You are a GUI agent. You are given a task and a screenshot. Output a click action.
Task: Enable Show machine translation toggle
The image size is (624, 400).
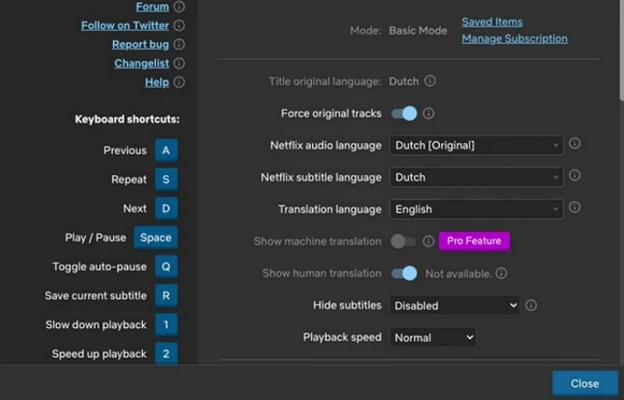pyautogui.click(x=403, y=241)
